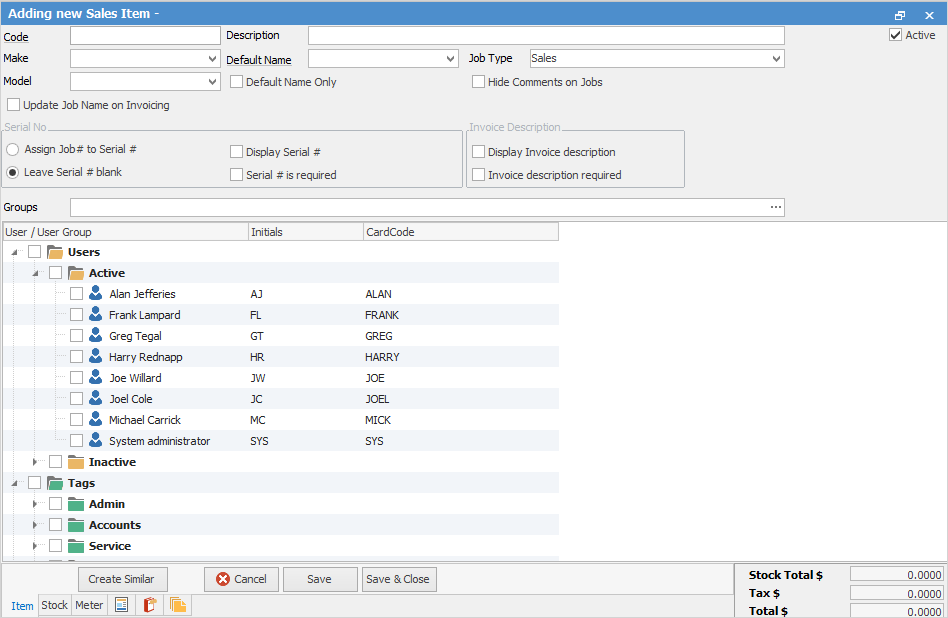948x618 pixels.
Task: Expand the Inactive users folder
Action: pyautogui.click(x=35, y=462)
